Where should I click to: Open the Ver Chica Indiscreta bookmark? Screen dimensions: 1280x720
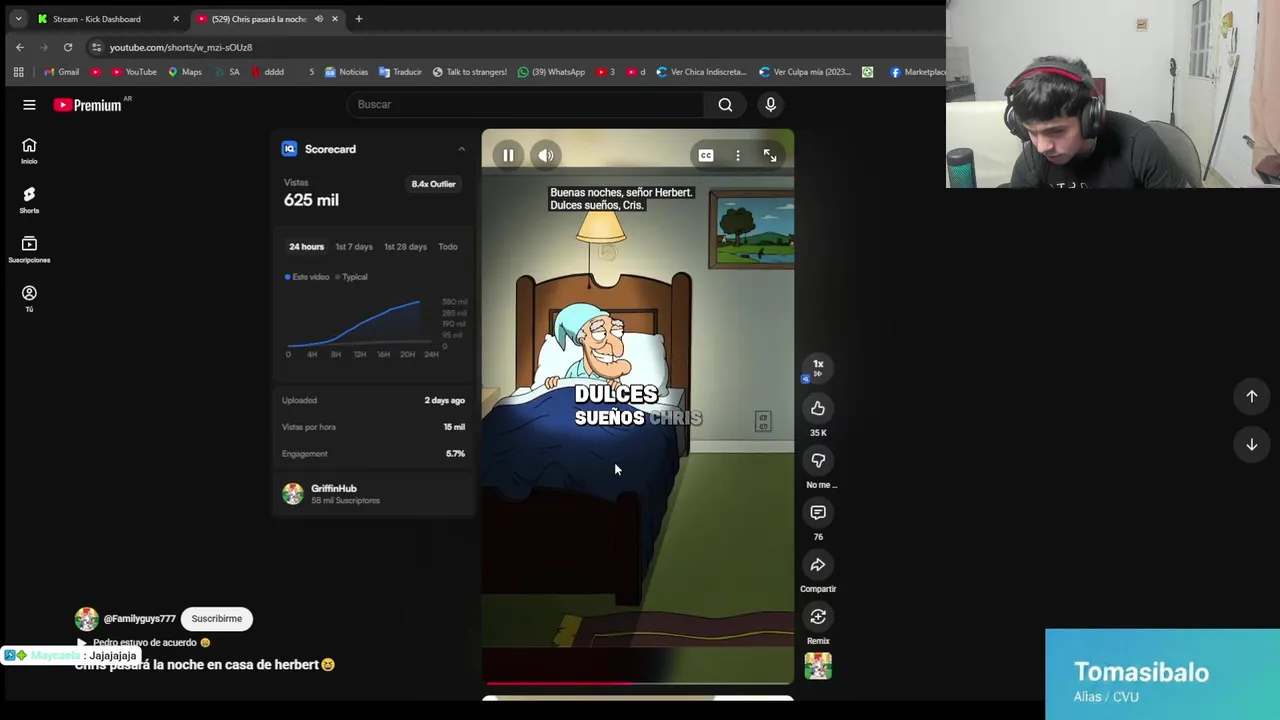point(701,72)
